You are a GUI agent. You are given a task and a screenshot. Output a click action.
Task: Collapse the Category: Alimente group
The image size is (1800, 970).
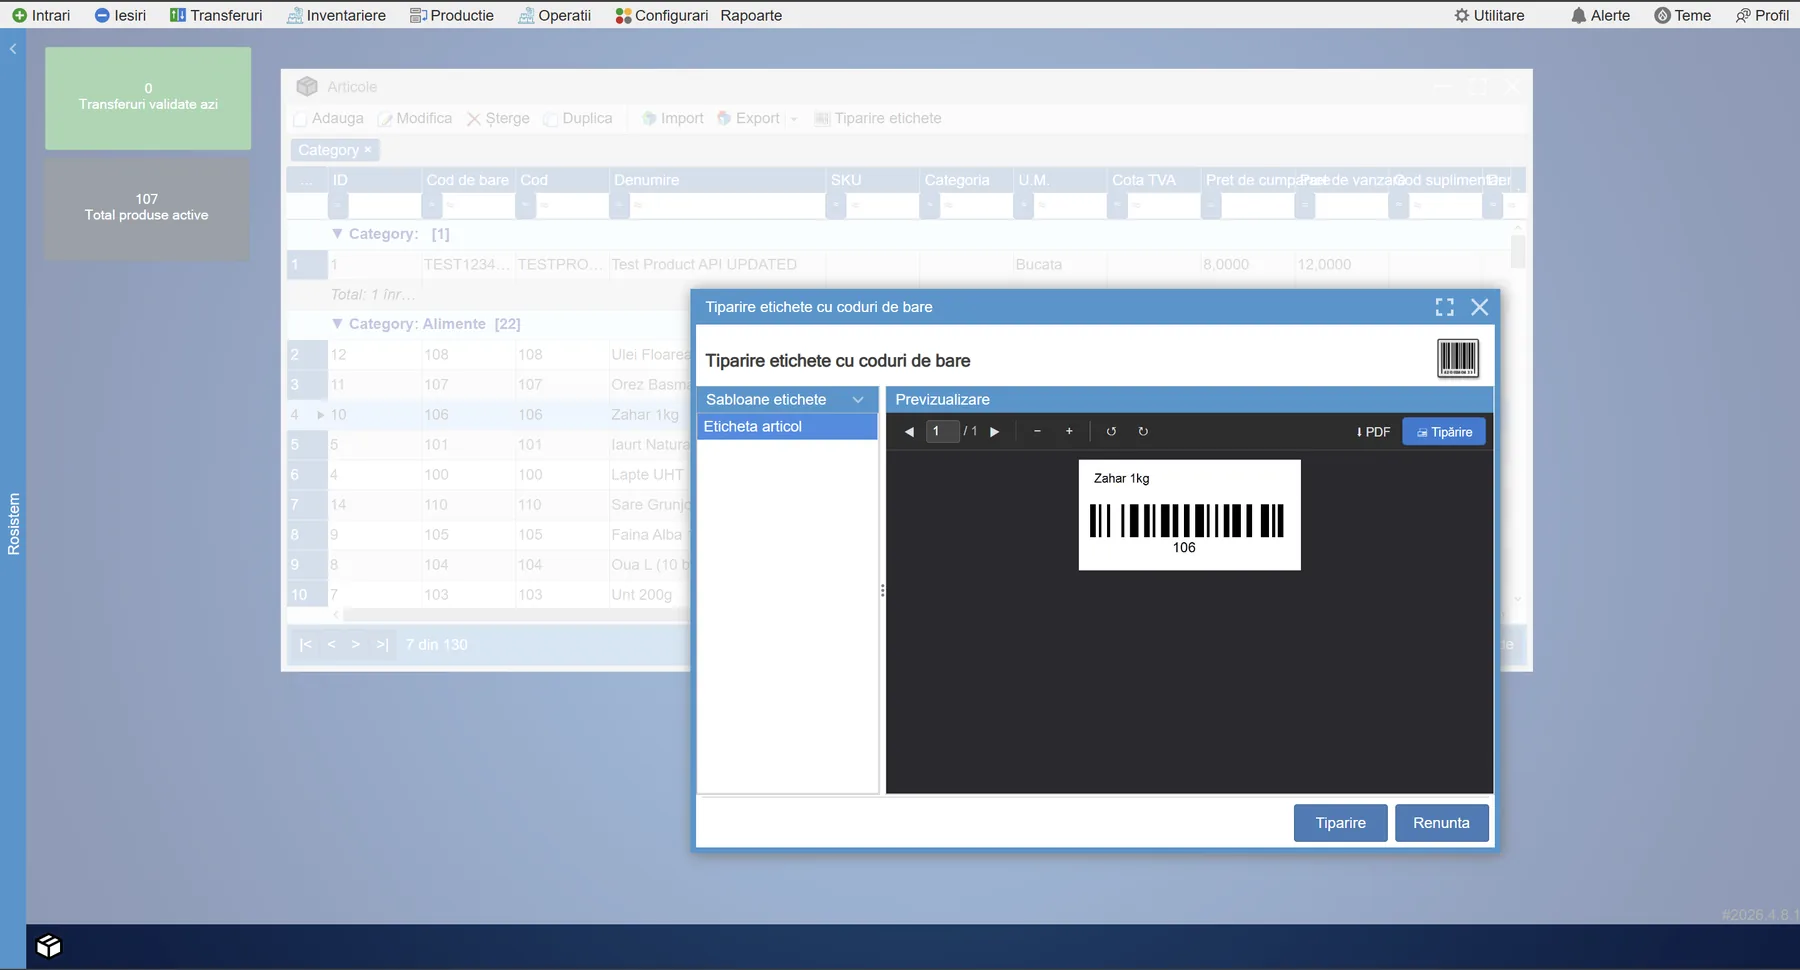click(337, 323)
